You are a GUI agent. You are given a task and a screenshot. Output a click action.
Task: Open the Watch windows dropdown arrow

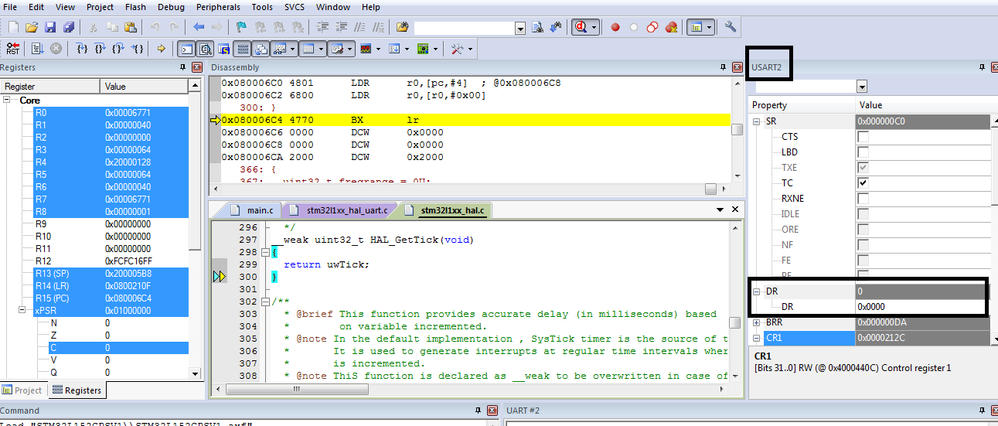(293, 48)
